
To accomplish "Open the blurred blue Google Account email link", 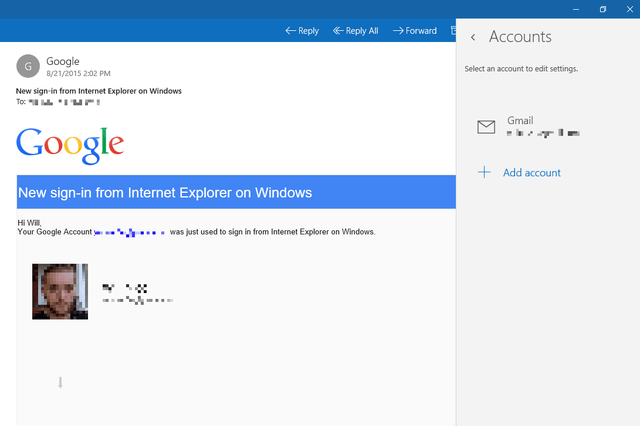I will tap(129, 233).
